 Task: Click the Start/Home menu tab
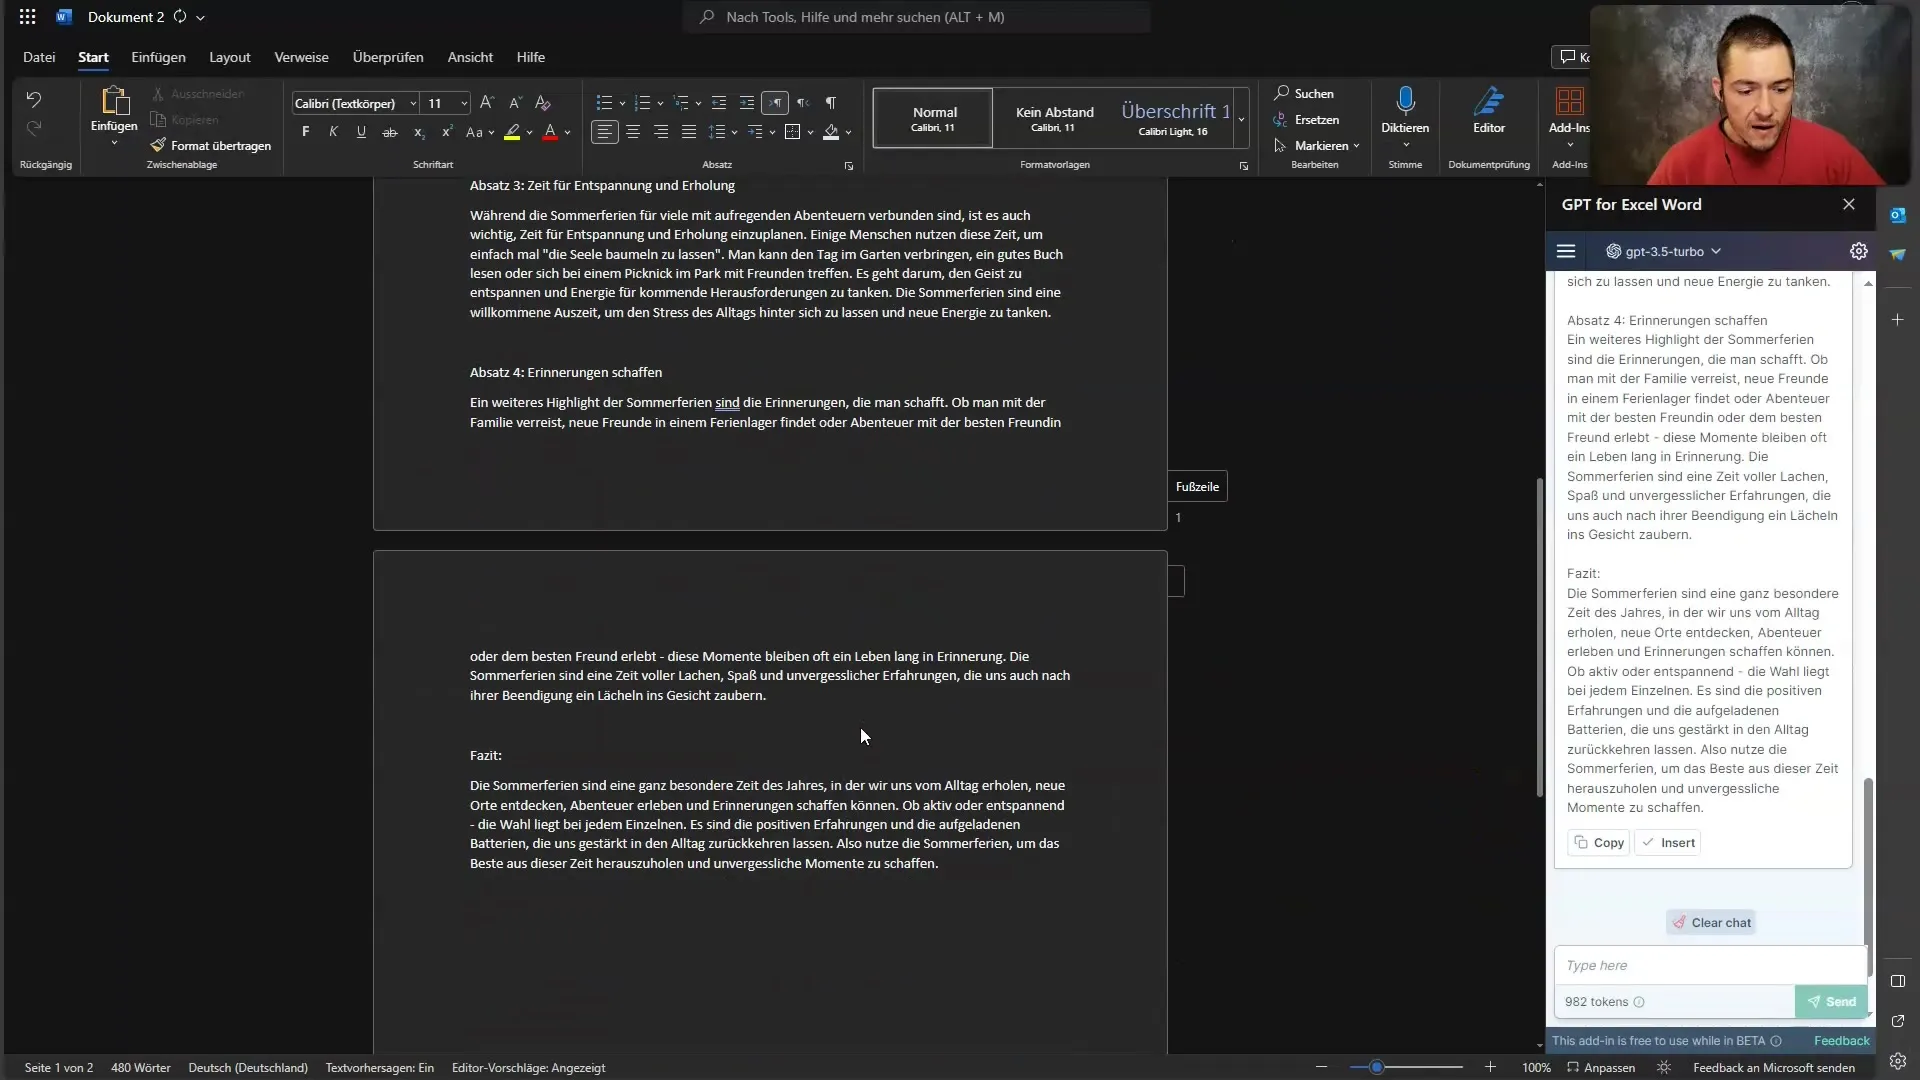[x=91, y=57]
